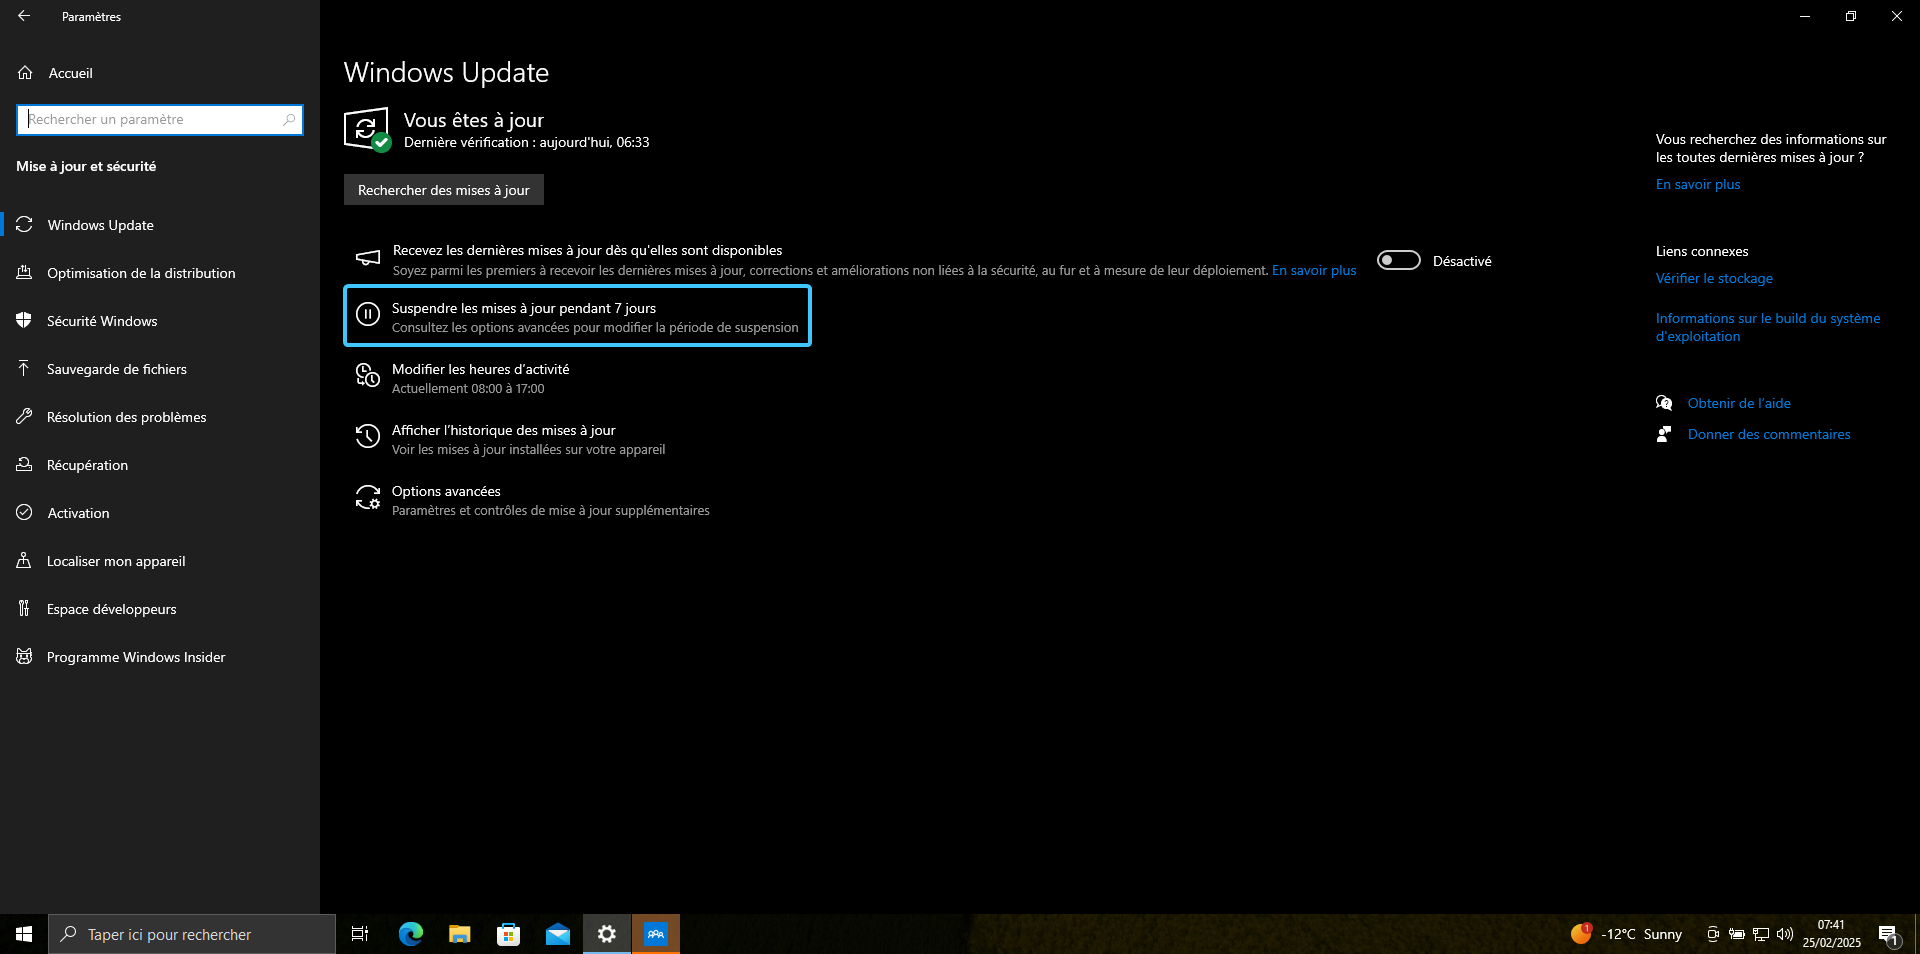Click the megaphone icon for latest updates
The image size is (1920, 954).
(368, 259)
